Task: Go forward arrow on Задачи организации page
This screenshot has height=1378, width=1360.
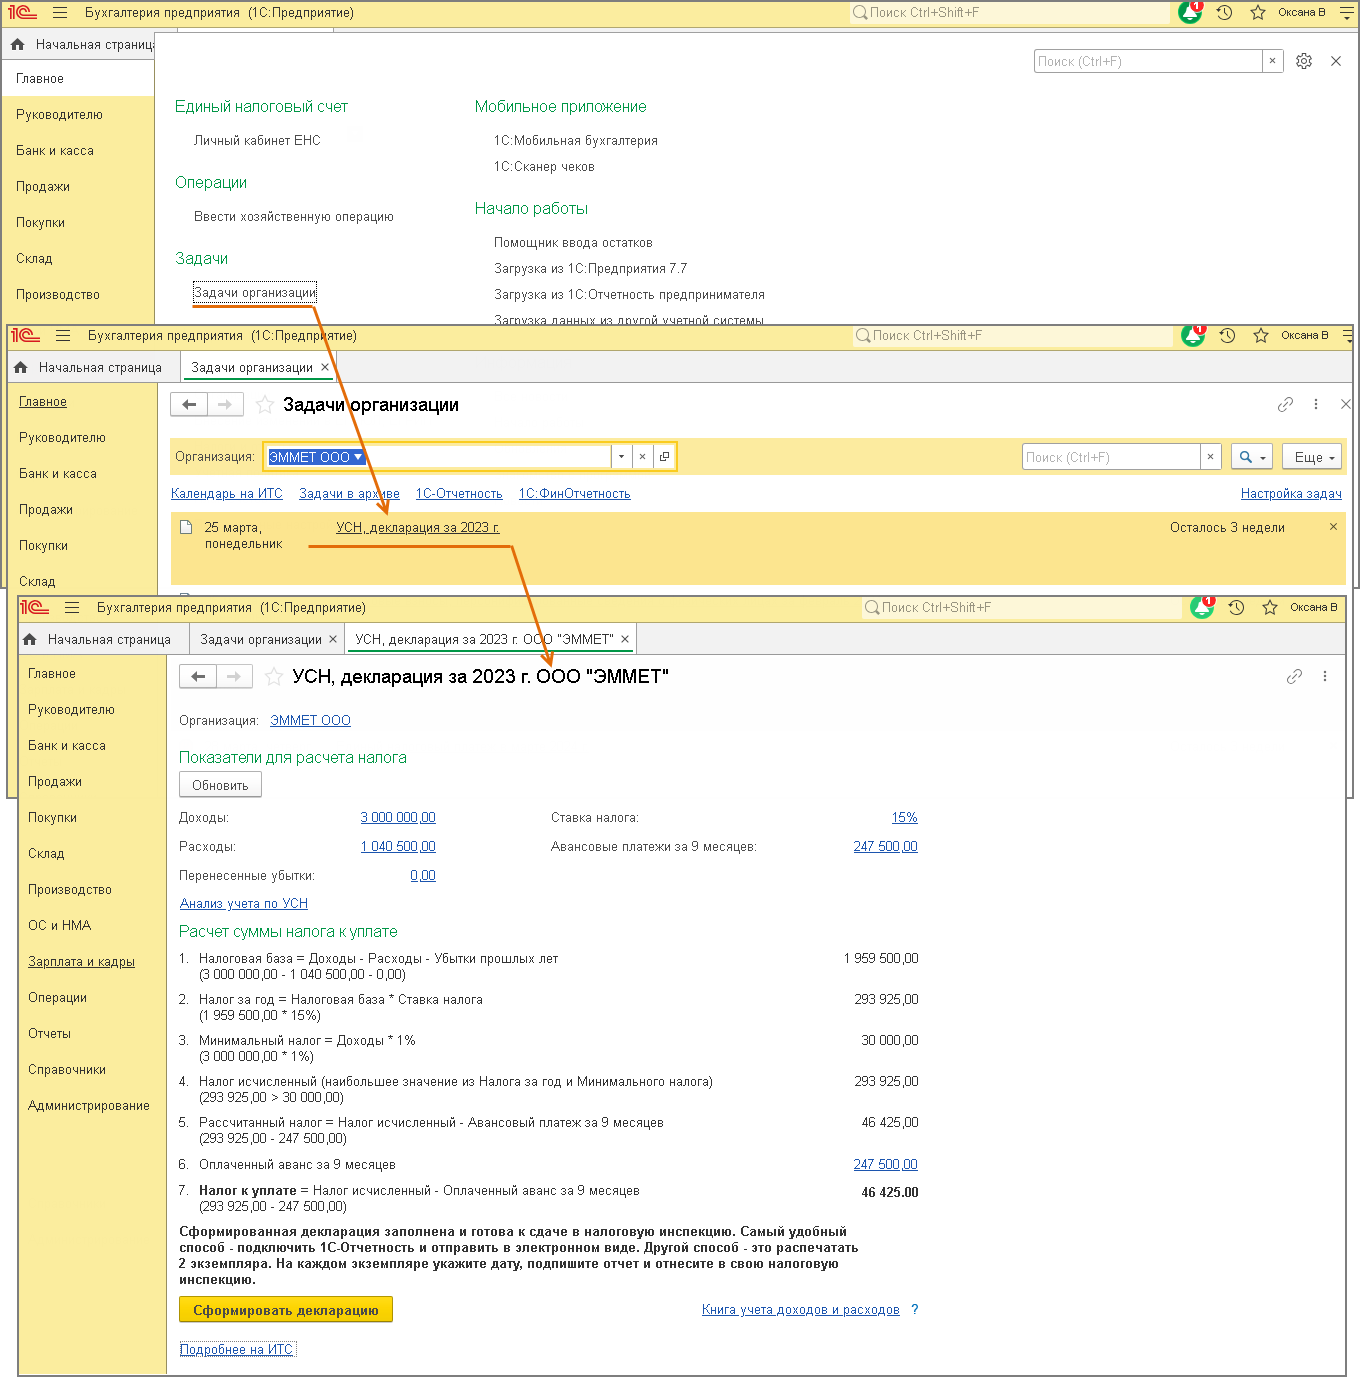Action: [225, 405]
